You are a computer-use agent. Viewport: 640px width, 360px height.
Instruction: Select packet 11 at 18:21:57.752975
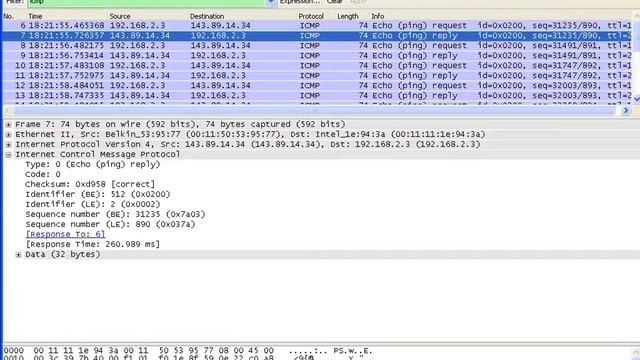tap(318, 76)
